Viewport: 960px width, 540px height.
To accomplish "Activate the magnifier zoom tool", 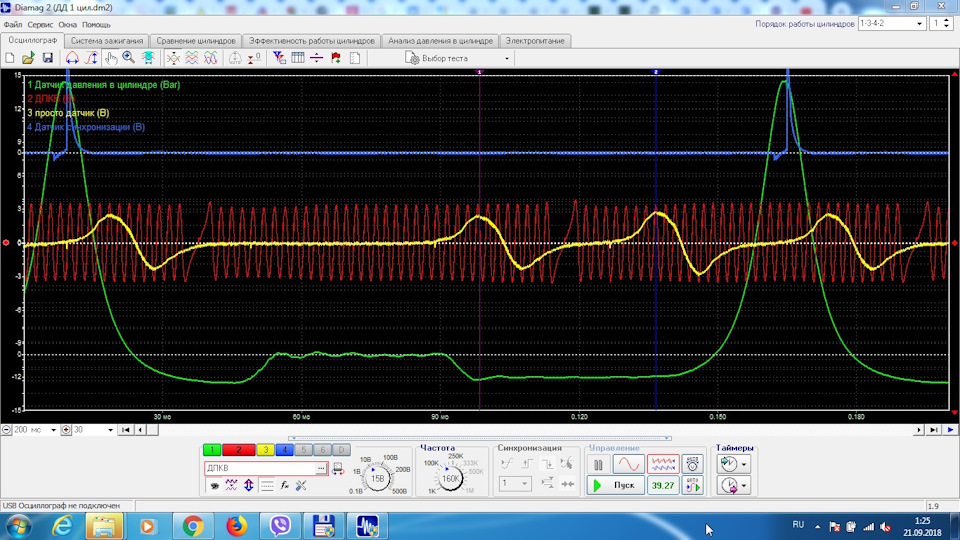I will coord(129,58).
